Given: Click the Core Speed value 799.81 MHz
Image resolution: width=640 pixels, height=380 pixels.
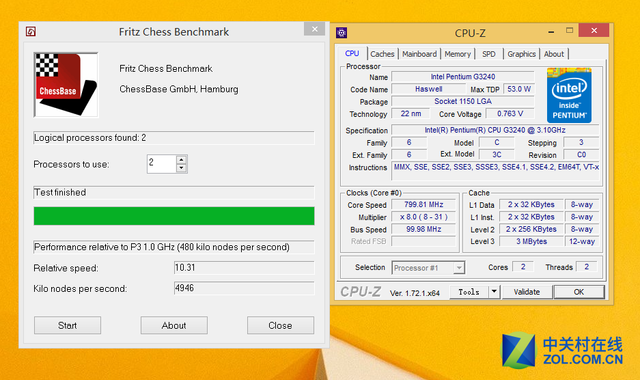Looking at the screenshot, I should coord(424,204).
